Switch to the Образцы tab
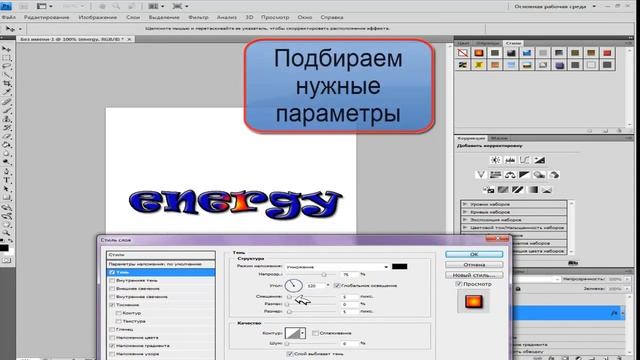The height and width of the screenshot is (360, 640). click(487, 43)
